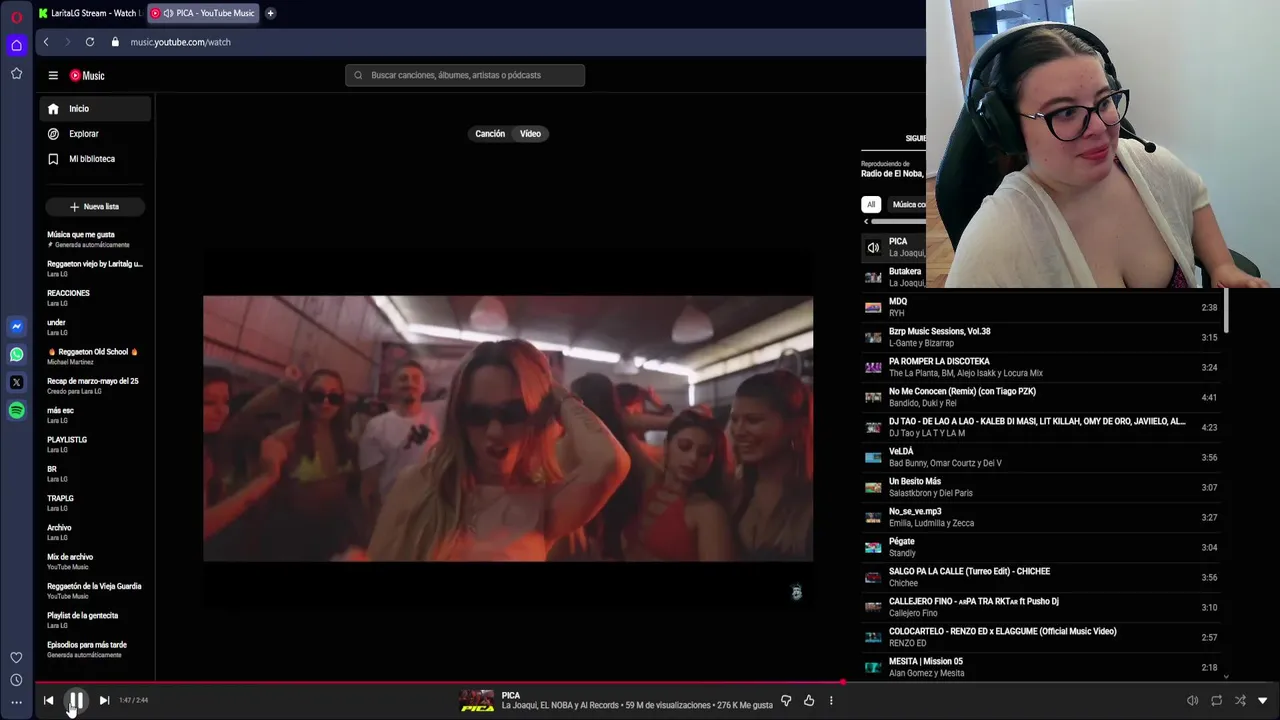Toggle shuffle playback
Image resolution: width=1280 pixels, height=720 pixels.
coord(1240,700)
